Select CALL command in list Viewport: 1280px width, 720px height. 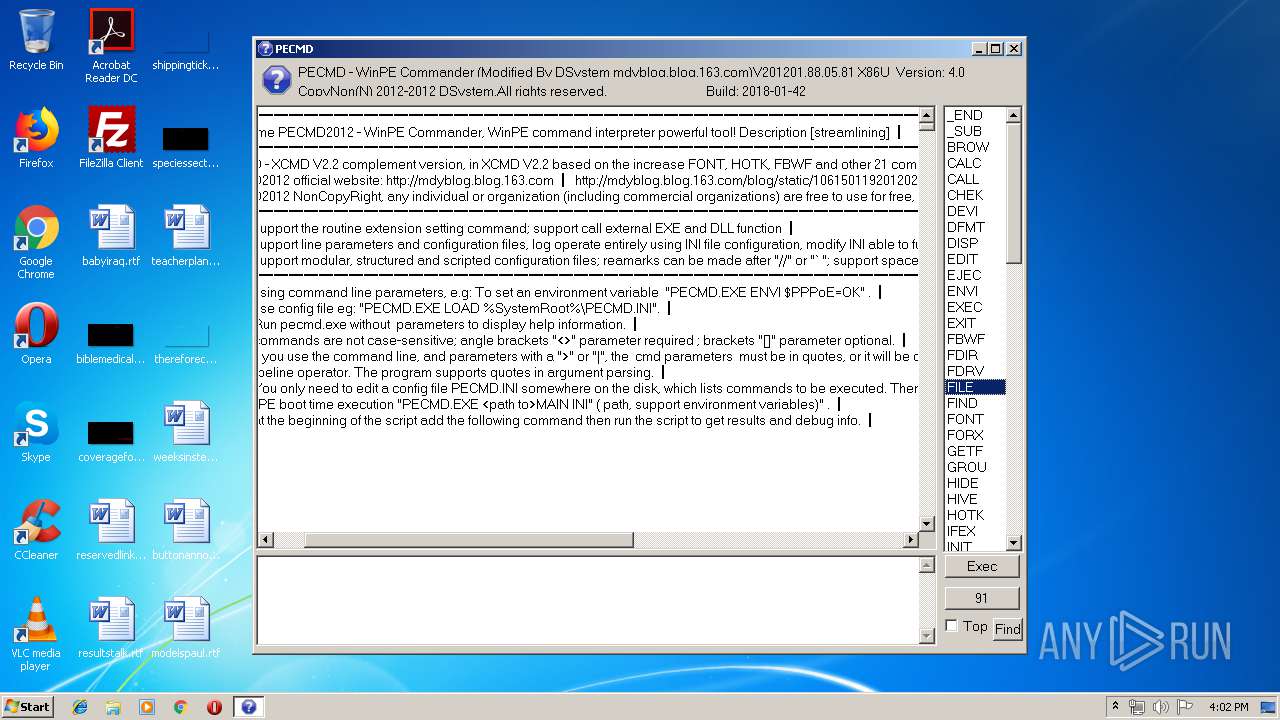tap(975, 179)
